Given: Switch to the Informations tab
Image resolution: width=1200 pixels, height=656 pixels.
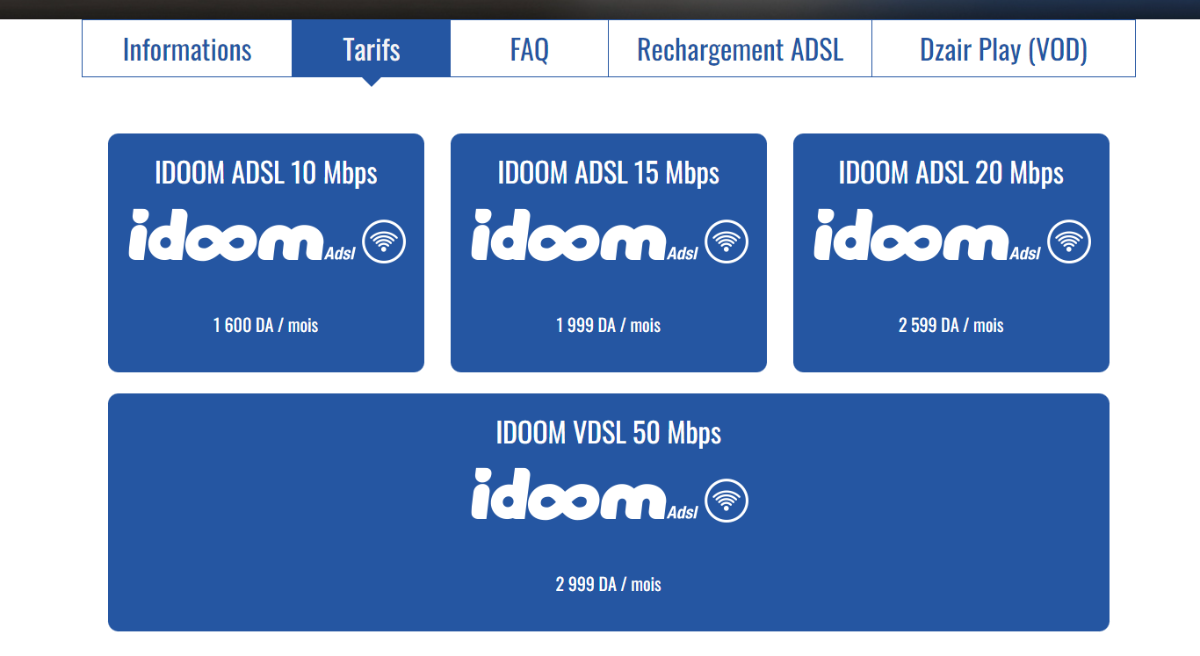Looking at the screenshot, I should point(187,49).
